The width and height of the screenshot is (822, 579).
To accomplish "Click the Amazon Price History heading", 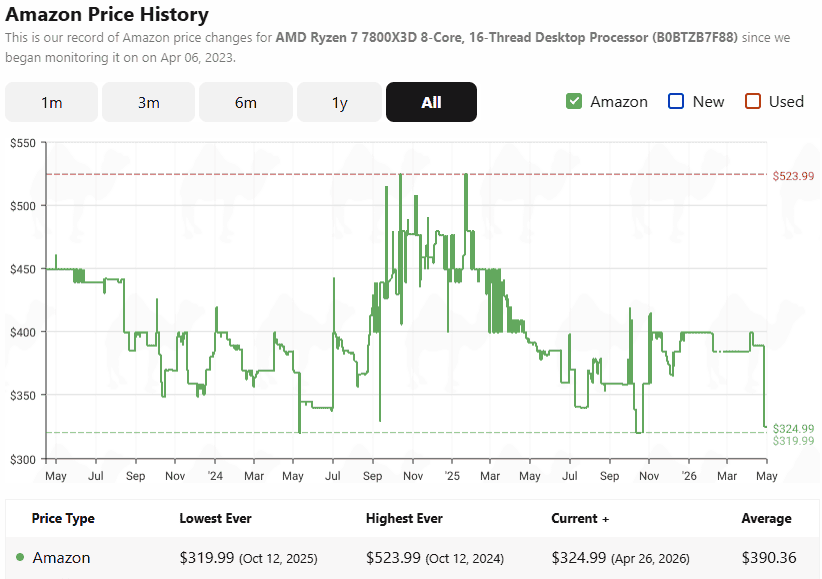I will [x=107, y=14].
